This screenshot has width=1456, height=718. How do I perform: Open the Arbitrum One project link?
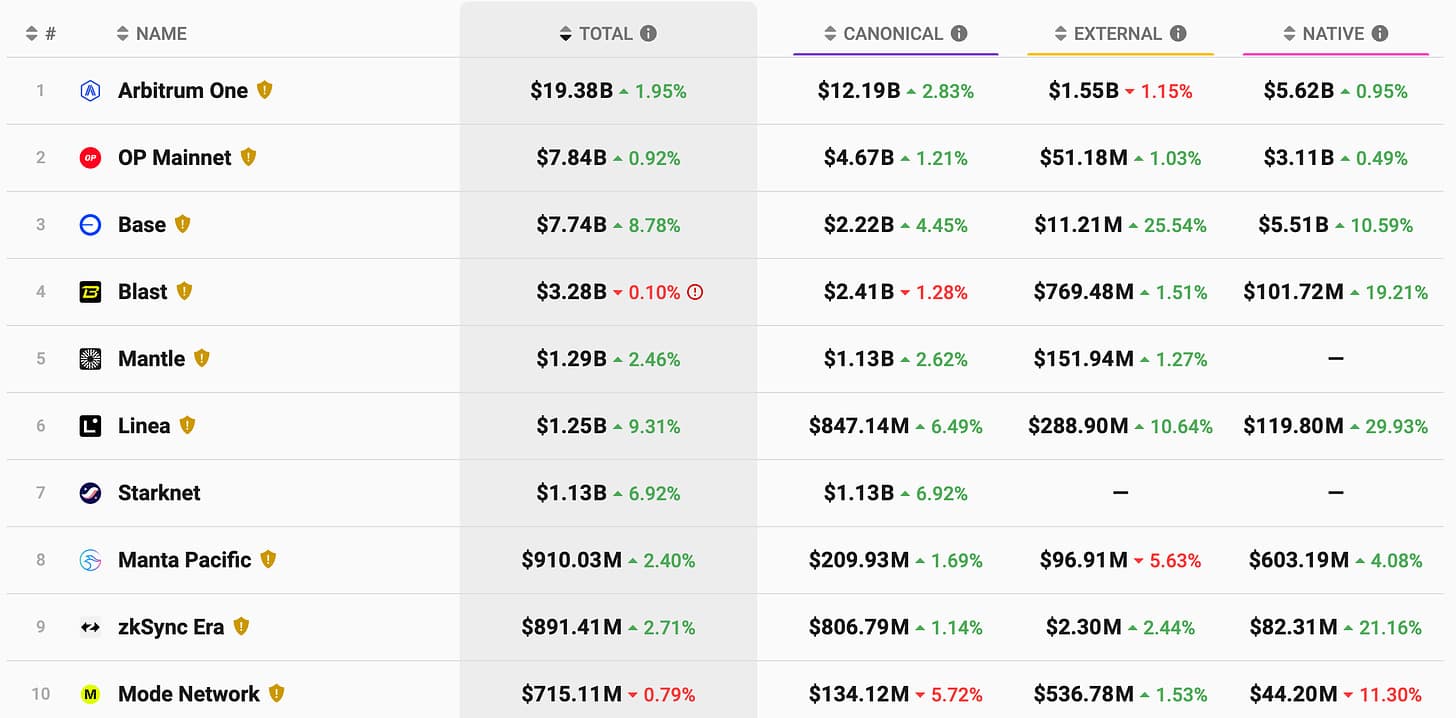tap(183, 90)
